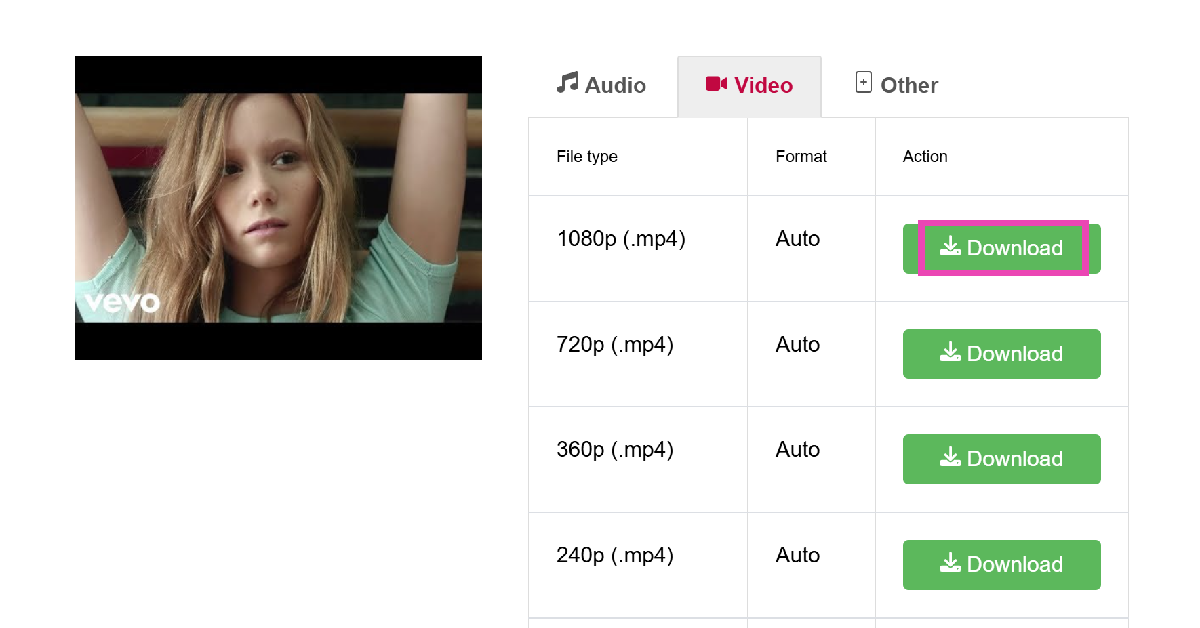Click the Format column header
The width and height of the screenshot is (1200, 628).
click(x=801, y=156)
